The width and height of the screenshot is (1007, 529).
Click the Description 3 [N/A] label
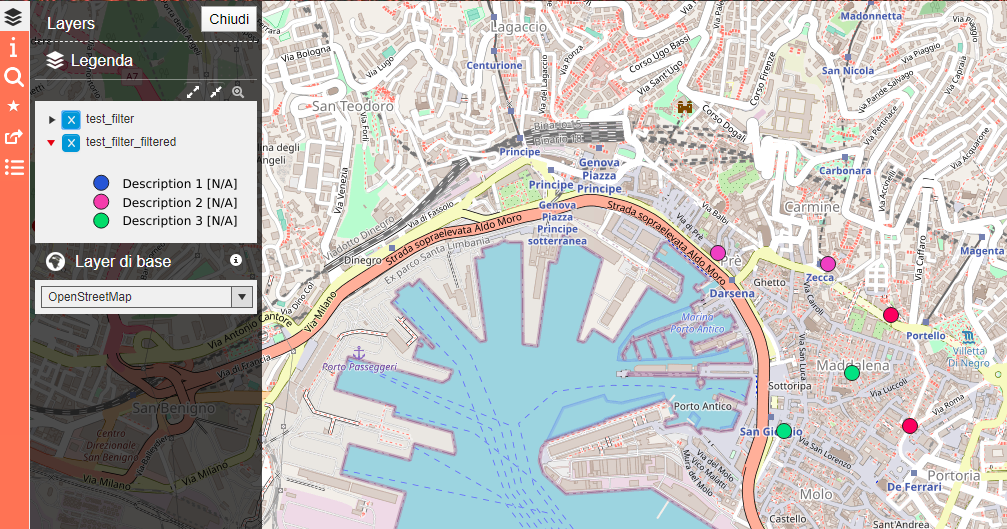coord(180,221)
